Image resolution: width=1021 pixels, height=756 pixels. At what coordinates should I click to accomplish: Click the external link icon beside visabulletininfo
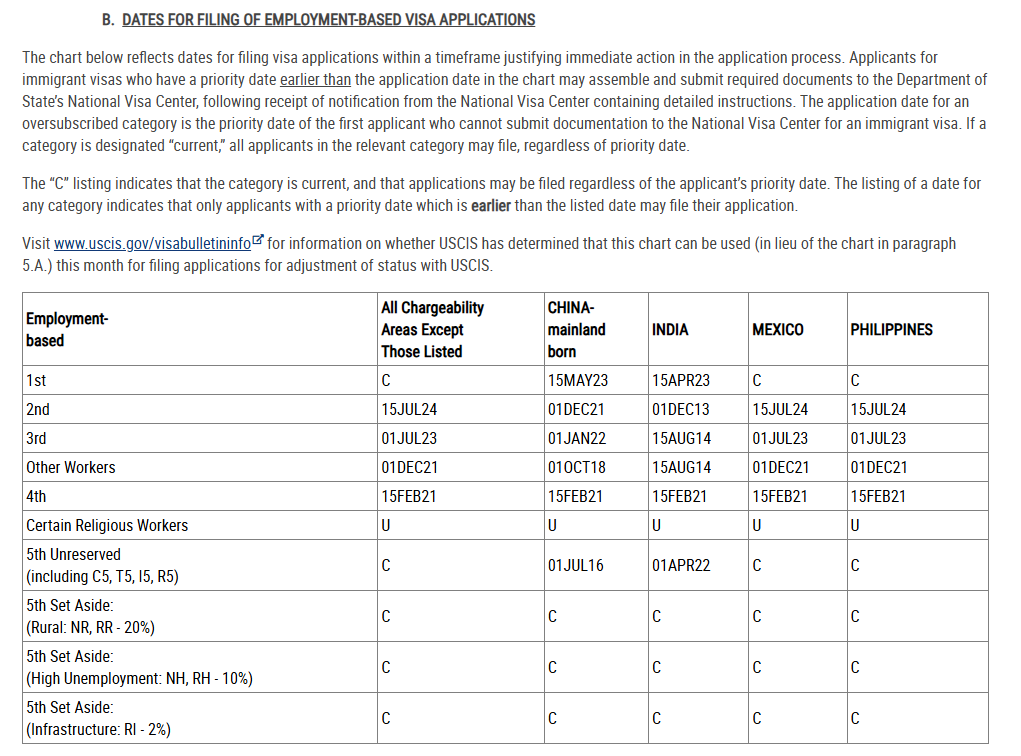point(259,241)
